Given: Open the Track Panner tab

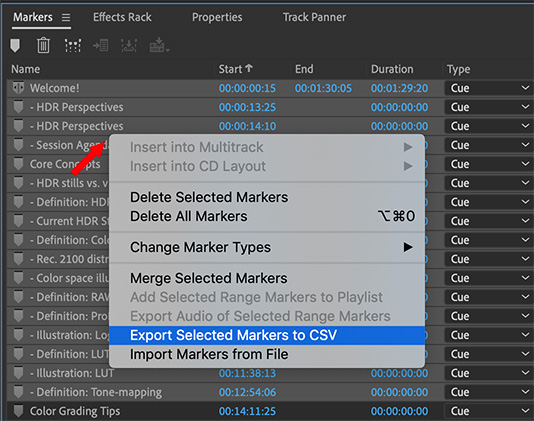Looking at the screenshot, I should 314,17.
